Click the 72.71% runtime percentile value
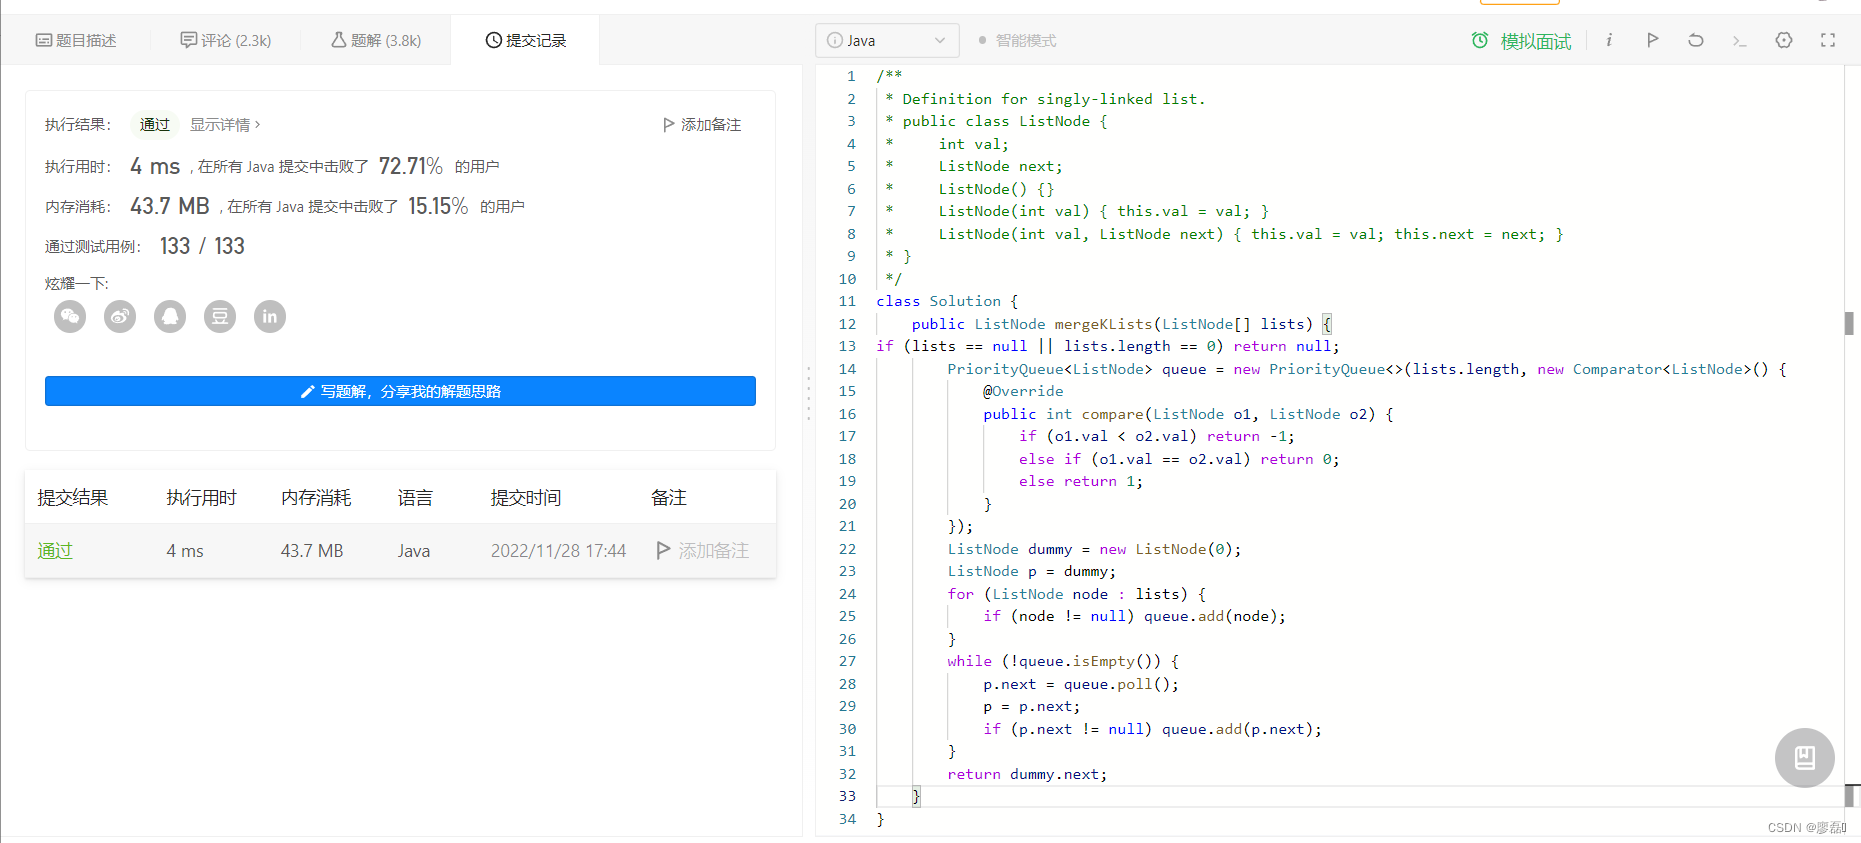 coord(411,166)
